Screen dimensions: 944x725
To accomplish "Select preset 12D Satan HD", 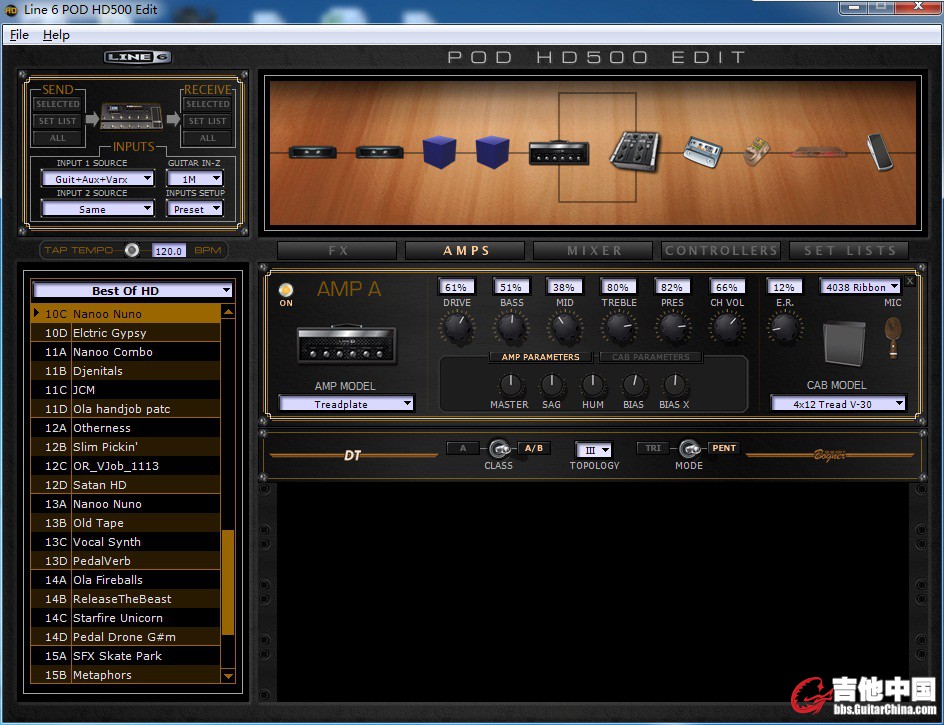I will [x=125, y=485].
